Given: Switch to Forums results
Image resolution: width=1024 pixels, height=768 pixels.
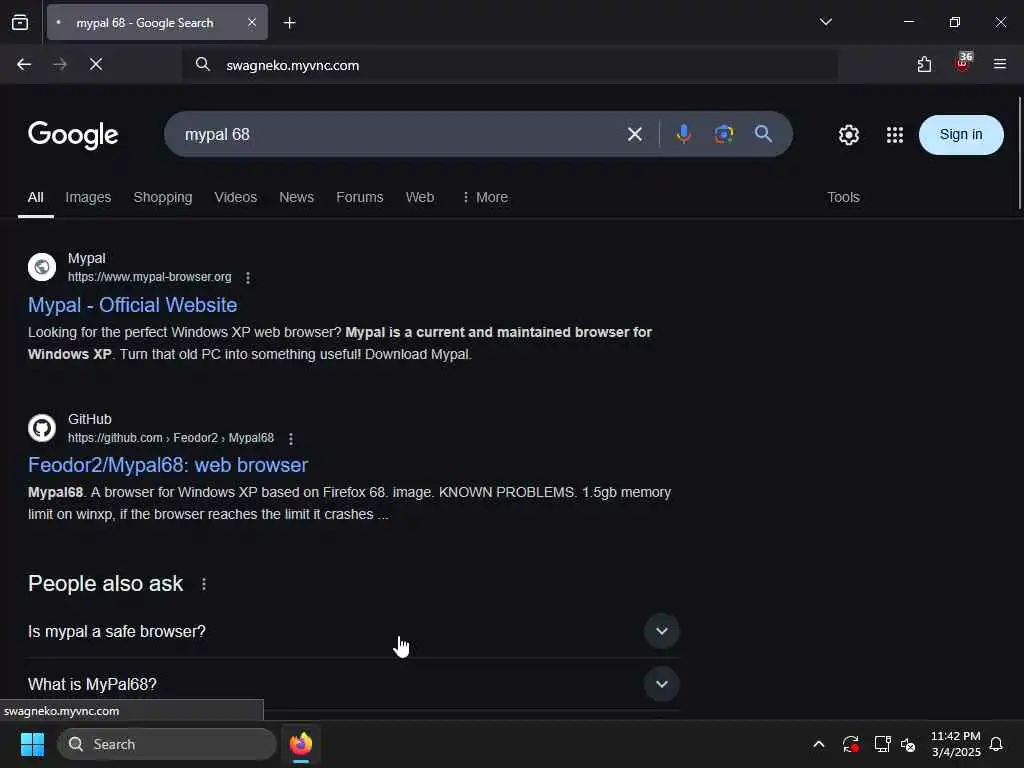Looking at the screenshot, I should pos(360,197).
